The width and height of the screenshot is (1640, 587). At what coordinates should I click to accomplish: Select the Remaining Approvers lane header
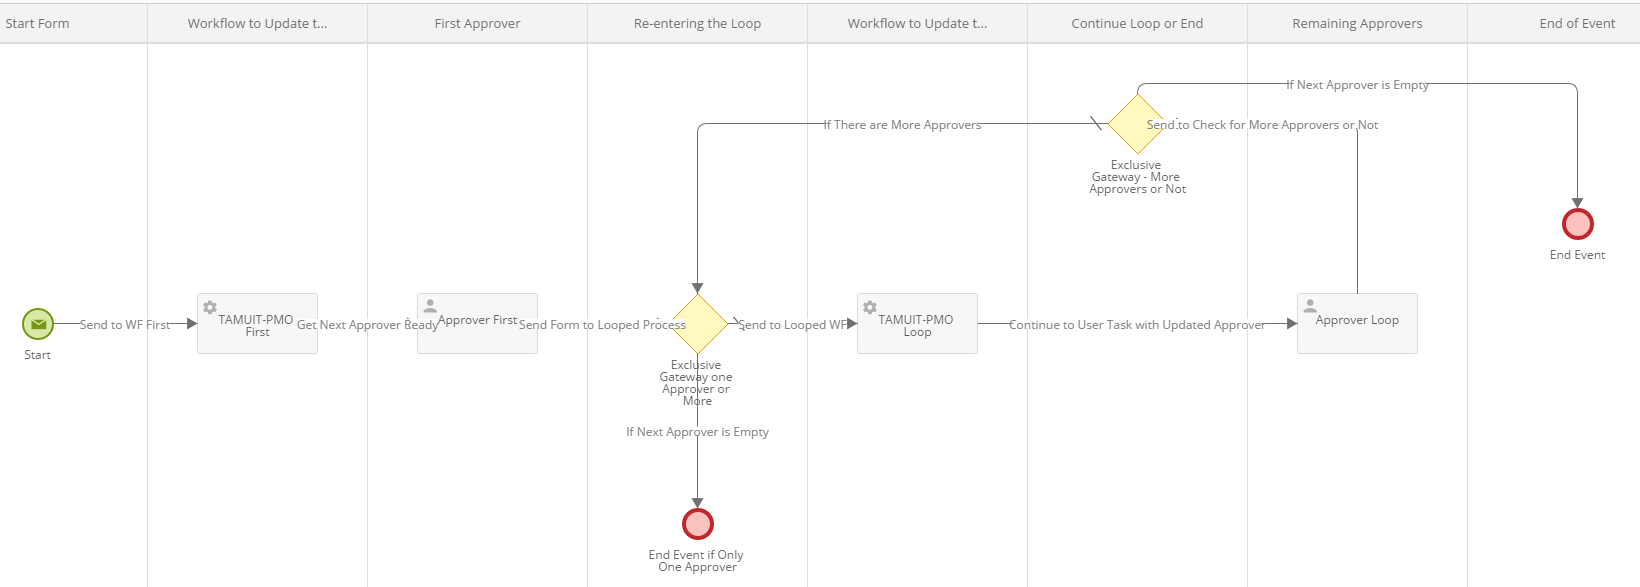[x=1357, y=24]
